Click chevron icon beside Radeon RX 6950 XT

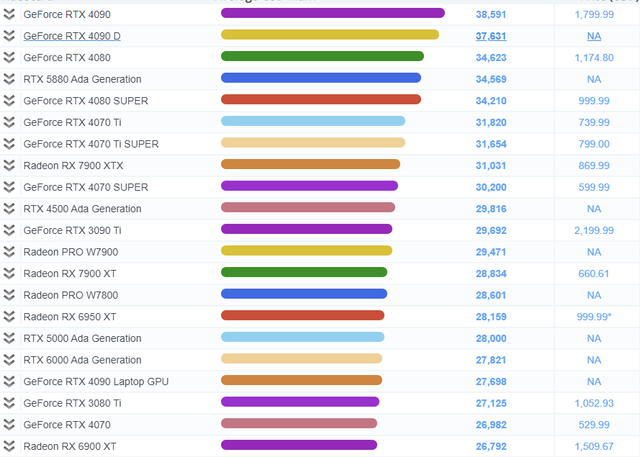tap(9, 316)
